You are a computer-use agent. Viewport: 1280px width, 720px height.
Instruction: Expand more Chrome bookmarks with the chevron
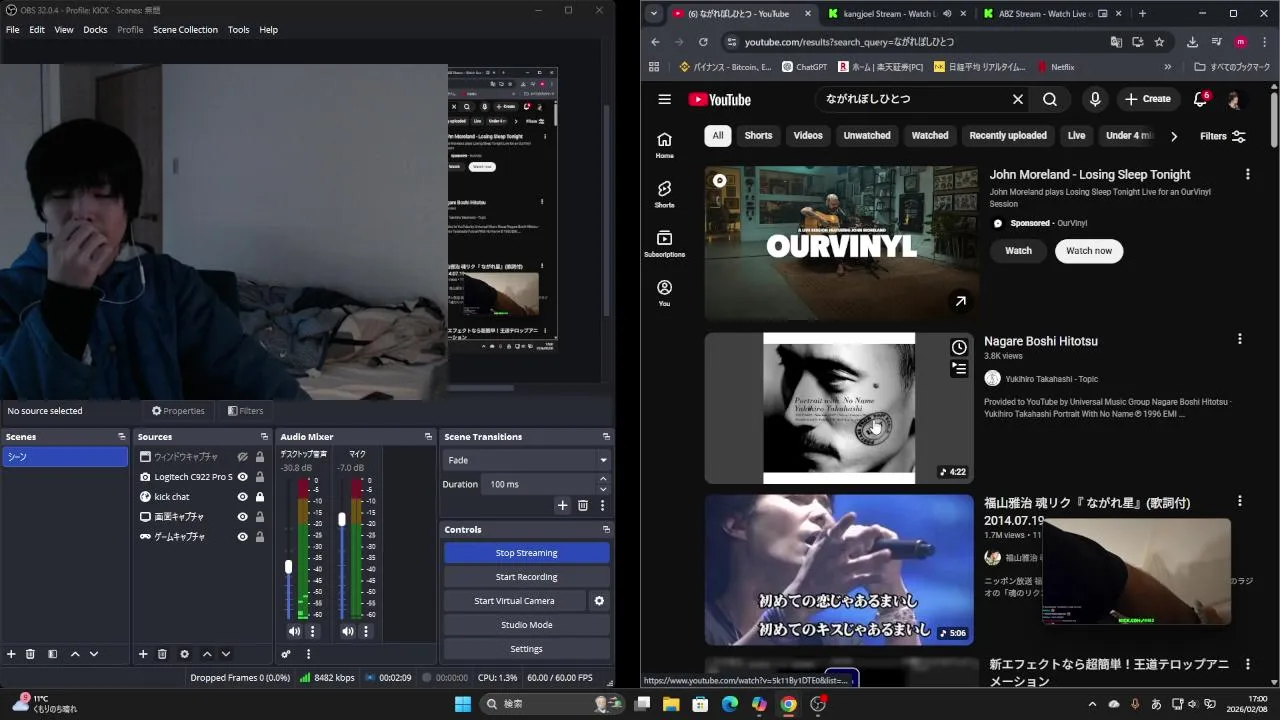pyautogui.click(x=1167, y=67)
